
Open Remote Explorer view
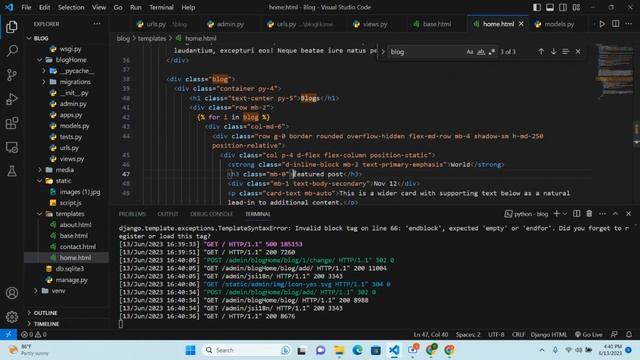coord(12,147)
